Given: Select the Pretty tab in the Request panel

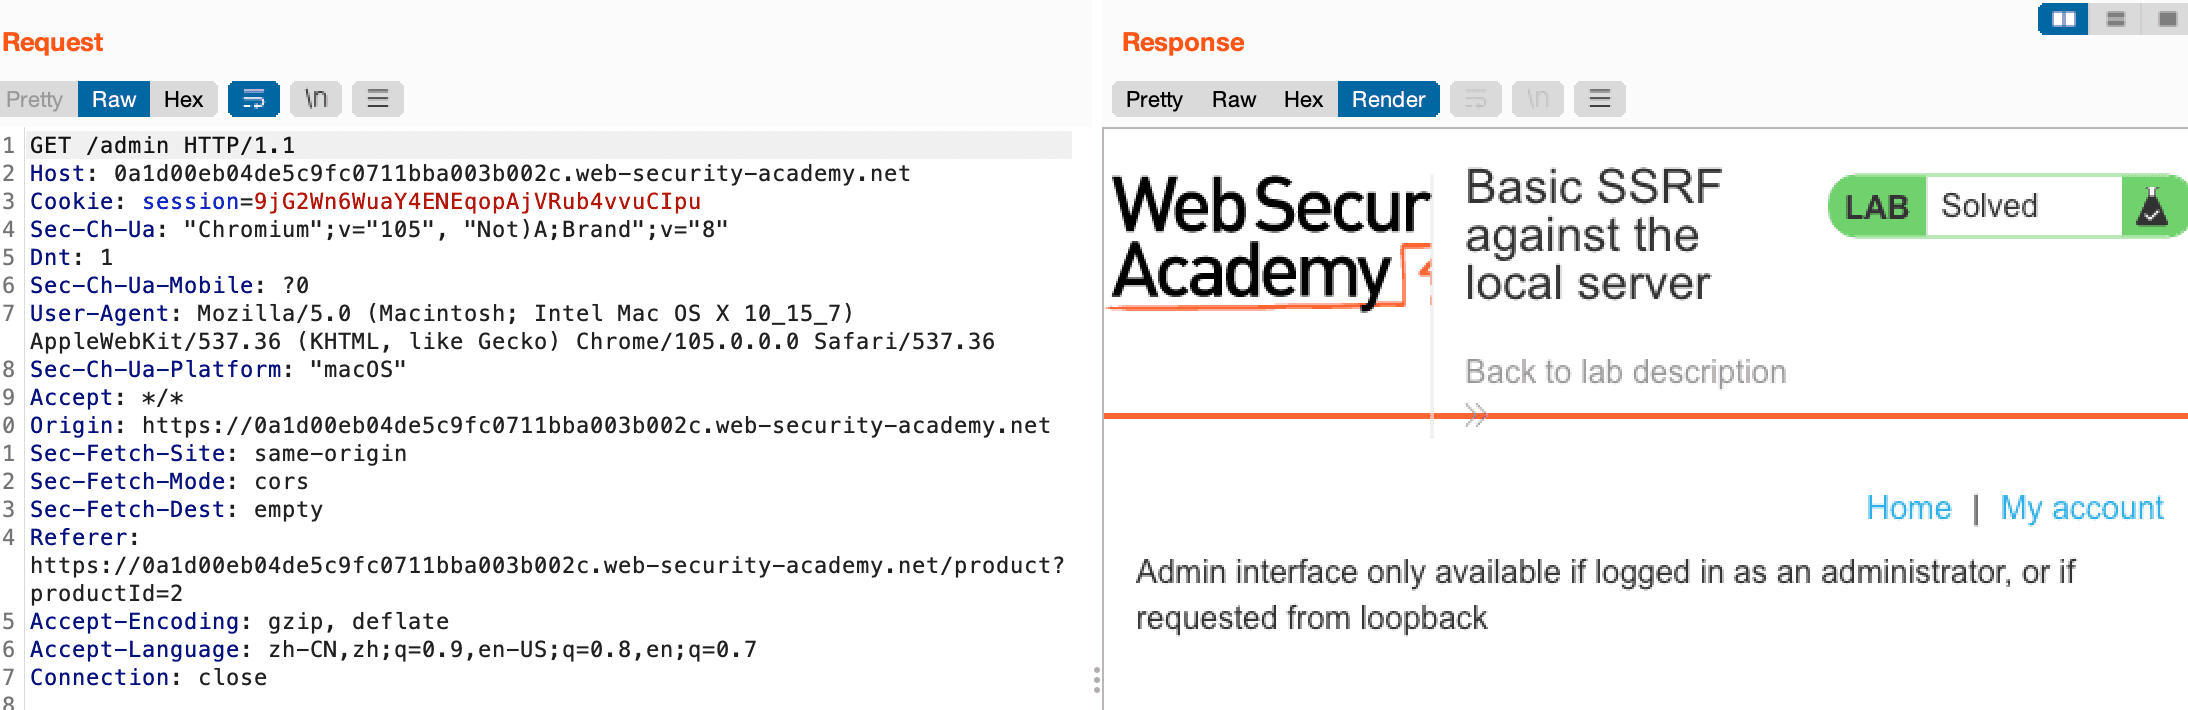Looking at the screenshot, I should (35, 99).
